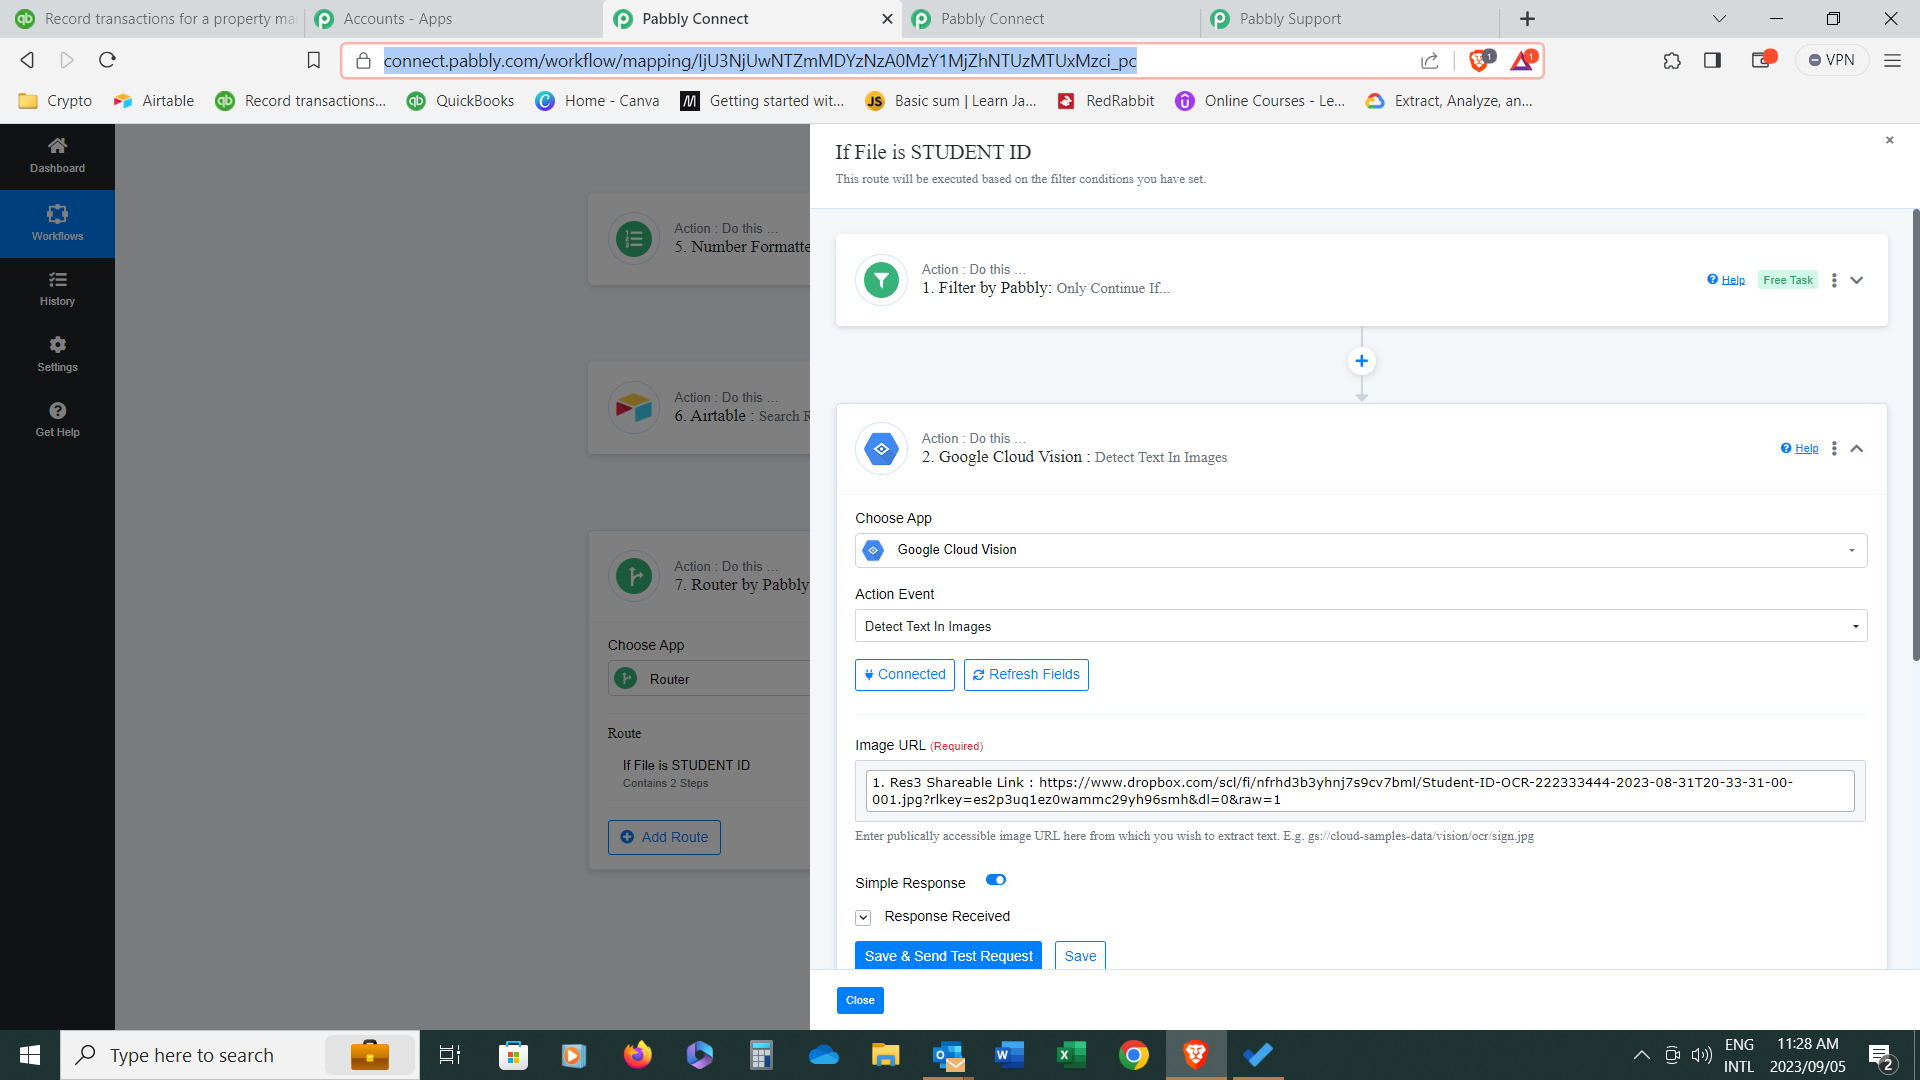Click the plus icon to add a step
The height and width of the screenshot is (1080, 1920).
(1361, 361)
